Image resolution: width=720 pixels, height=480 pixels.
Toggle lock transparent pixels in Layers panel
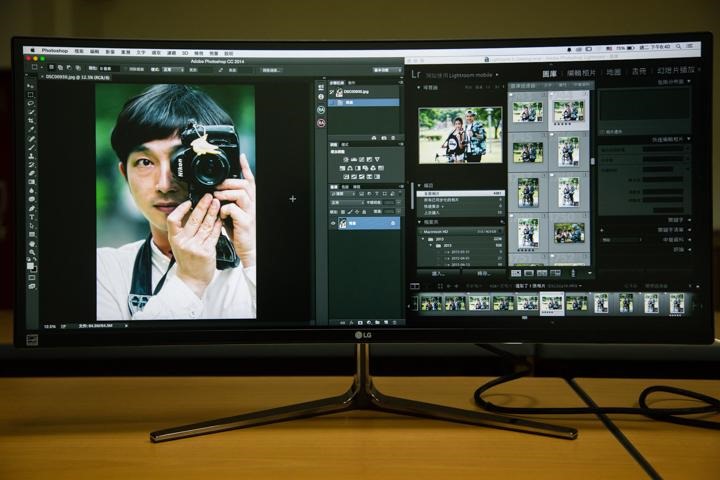(343, 212)
